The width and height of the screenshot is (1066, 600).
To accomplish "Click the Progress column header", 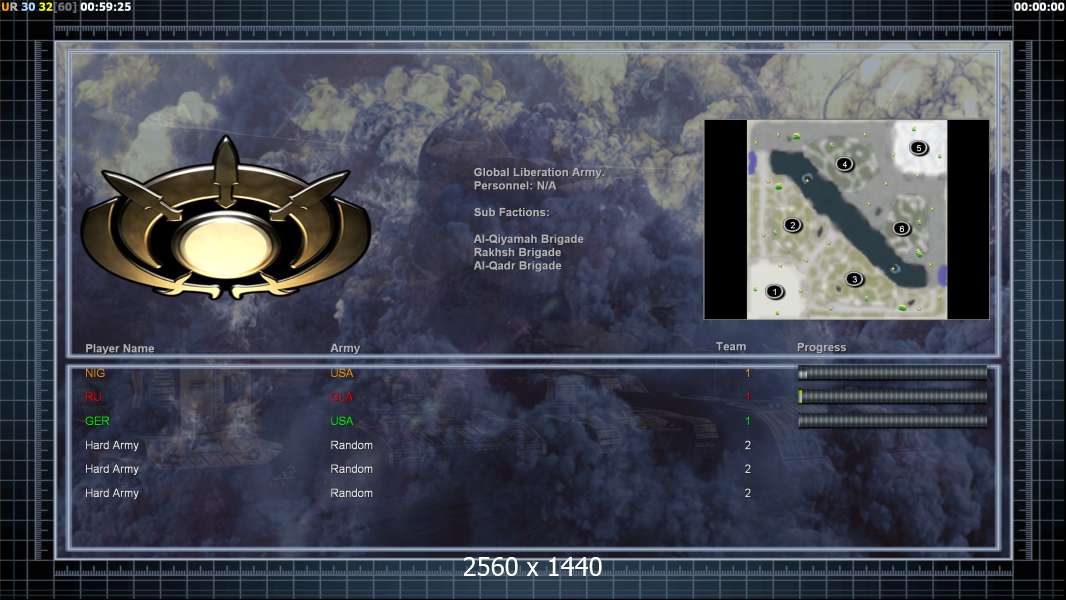I will point(821,347).
